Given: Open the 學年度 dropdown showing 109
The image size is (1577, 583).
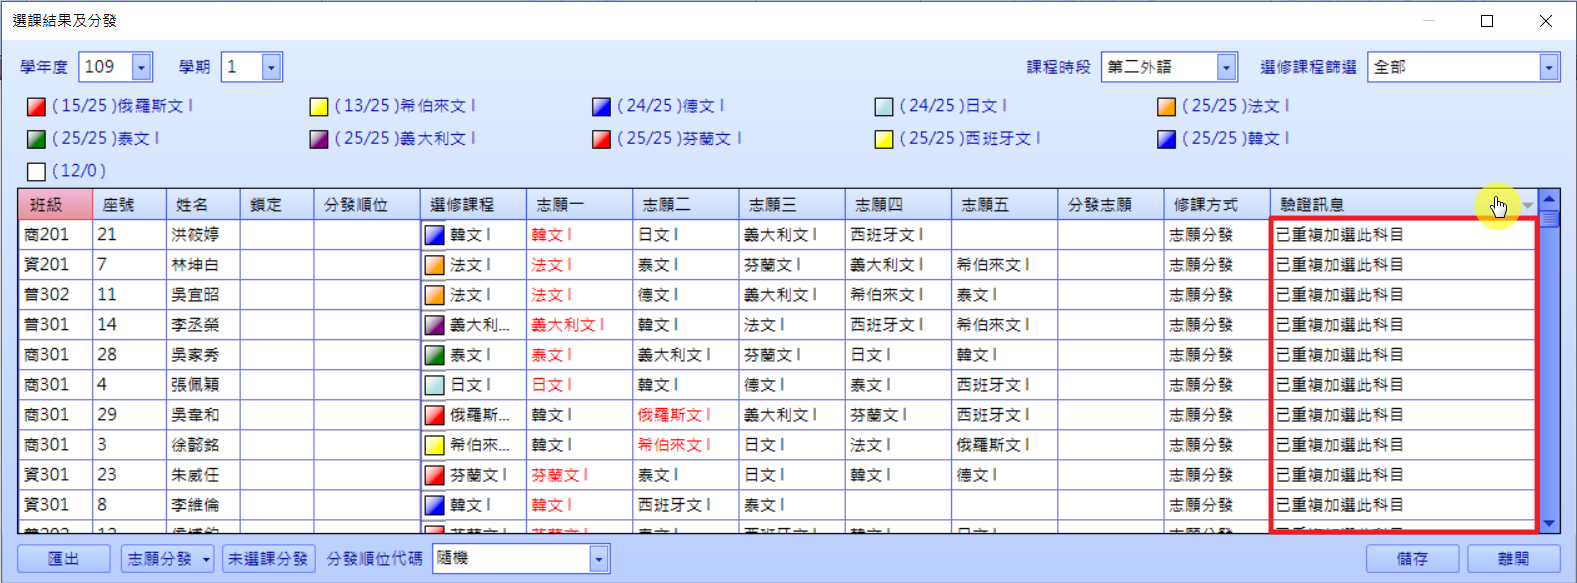Looking at the screenshot, I should coord(141,67).
